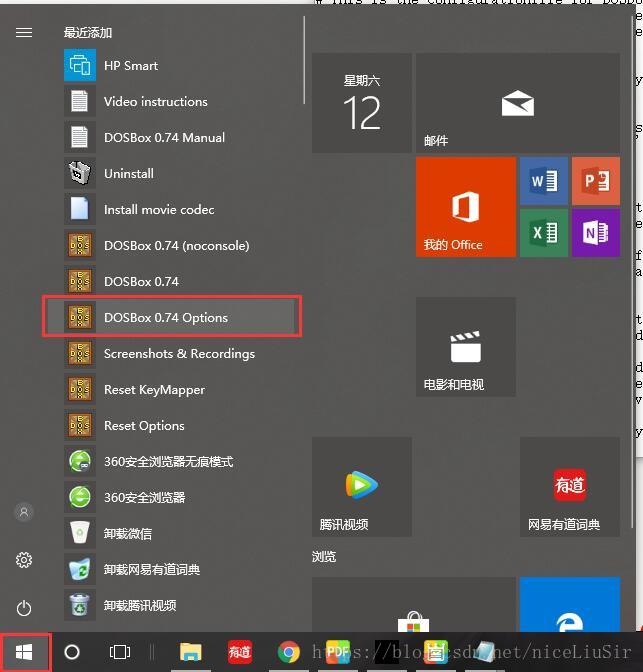Click the Uninstall recycle bin icon
Viewport: 643px width, 672px height.
click(x=80, y=173)
